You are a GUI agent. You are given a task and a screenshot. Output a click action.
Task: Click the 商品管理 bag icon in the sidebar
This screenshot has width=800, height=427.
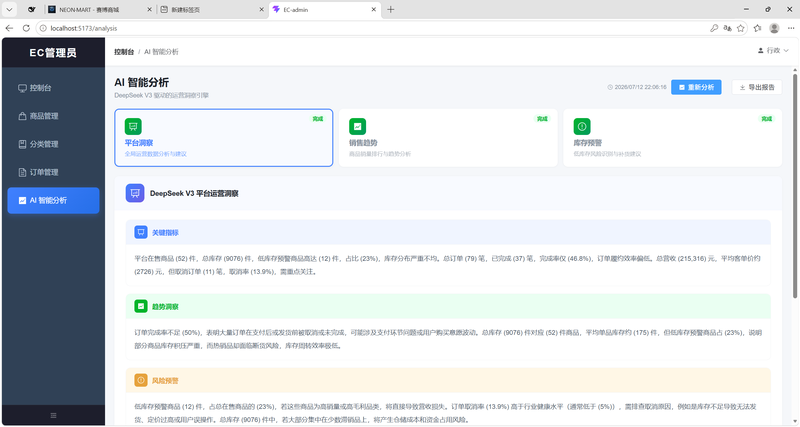click(x=22, y=116)
